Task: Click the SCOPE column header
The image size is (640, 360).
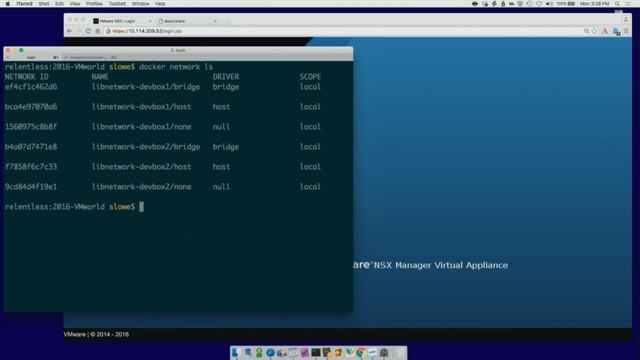Action: point(310,77)
